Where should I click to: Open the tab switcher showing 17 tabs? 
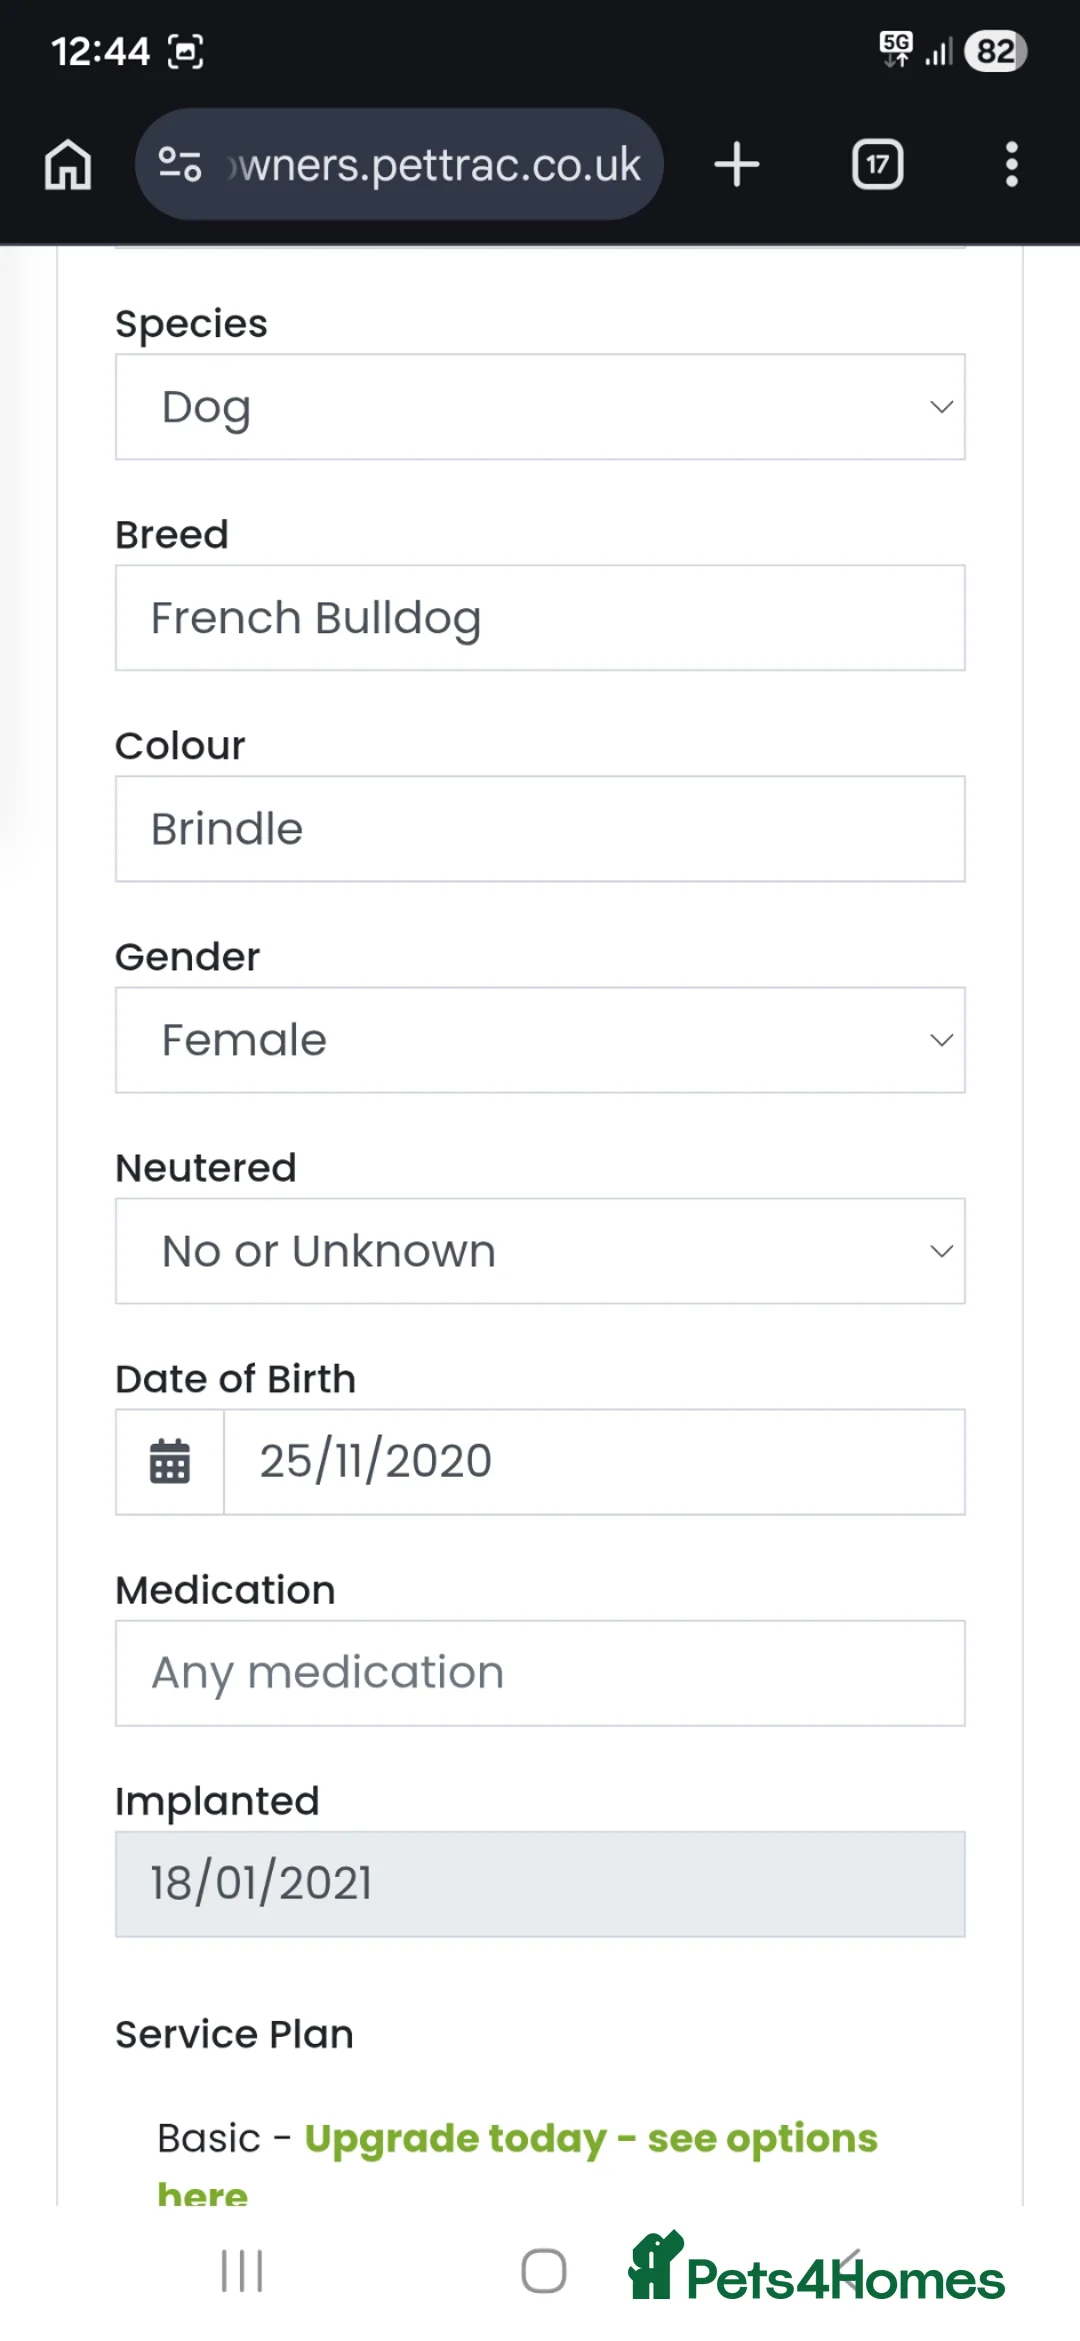(877, 164)
